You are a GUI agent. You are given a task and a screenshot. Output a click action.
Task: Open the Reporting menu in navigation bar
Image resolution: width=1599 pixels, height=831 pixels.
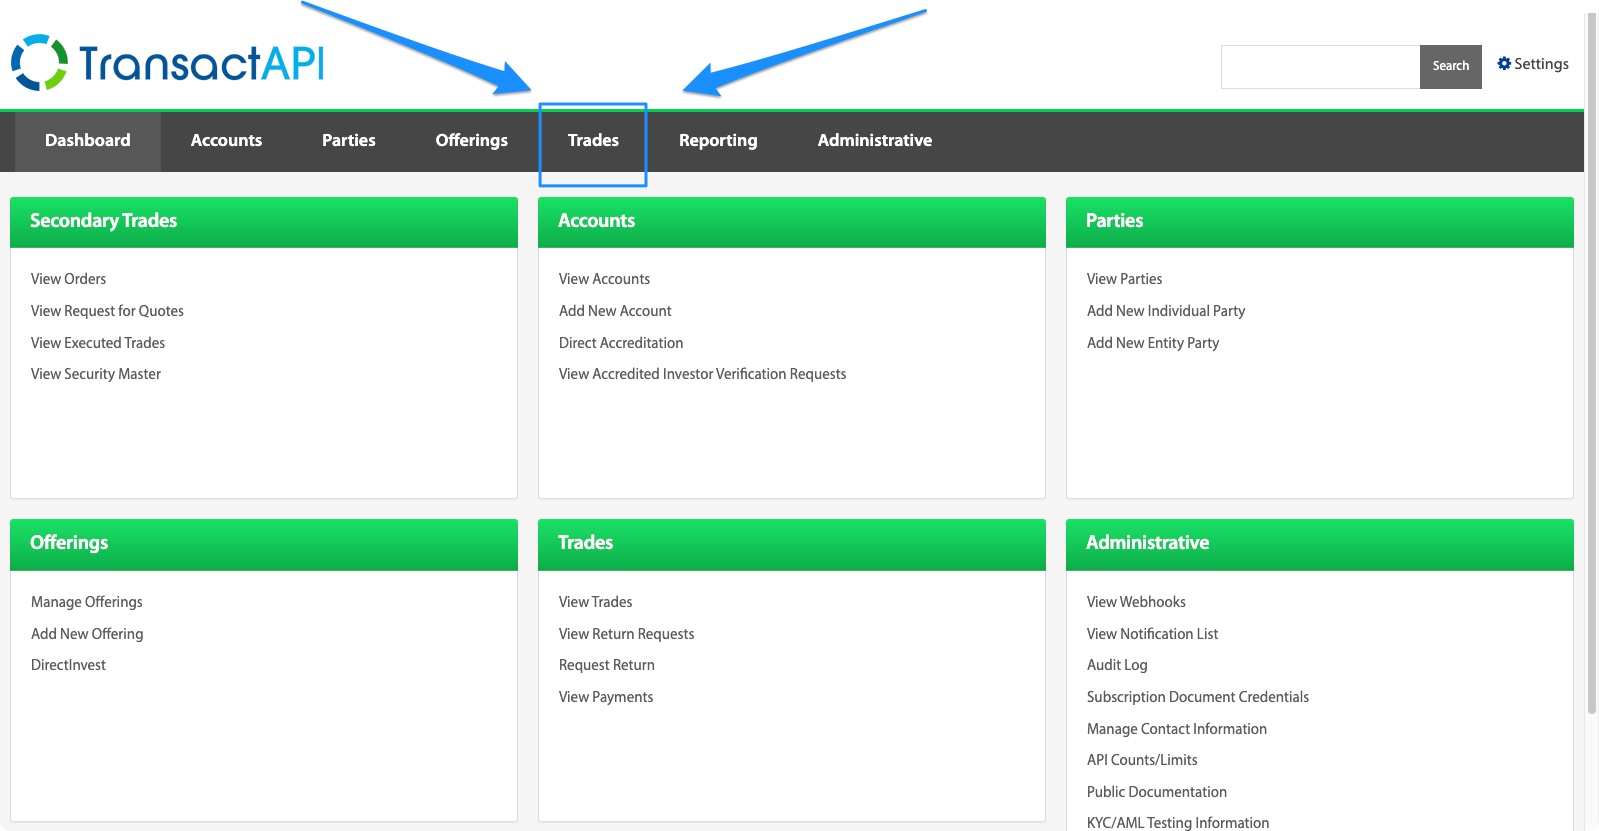718,141
